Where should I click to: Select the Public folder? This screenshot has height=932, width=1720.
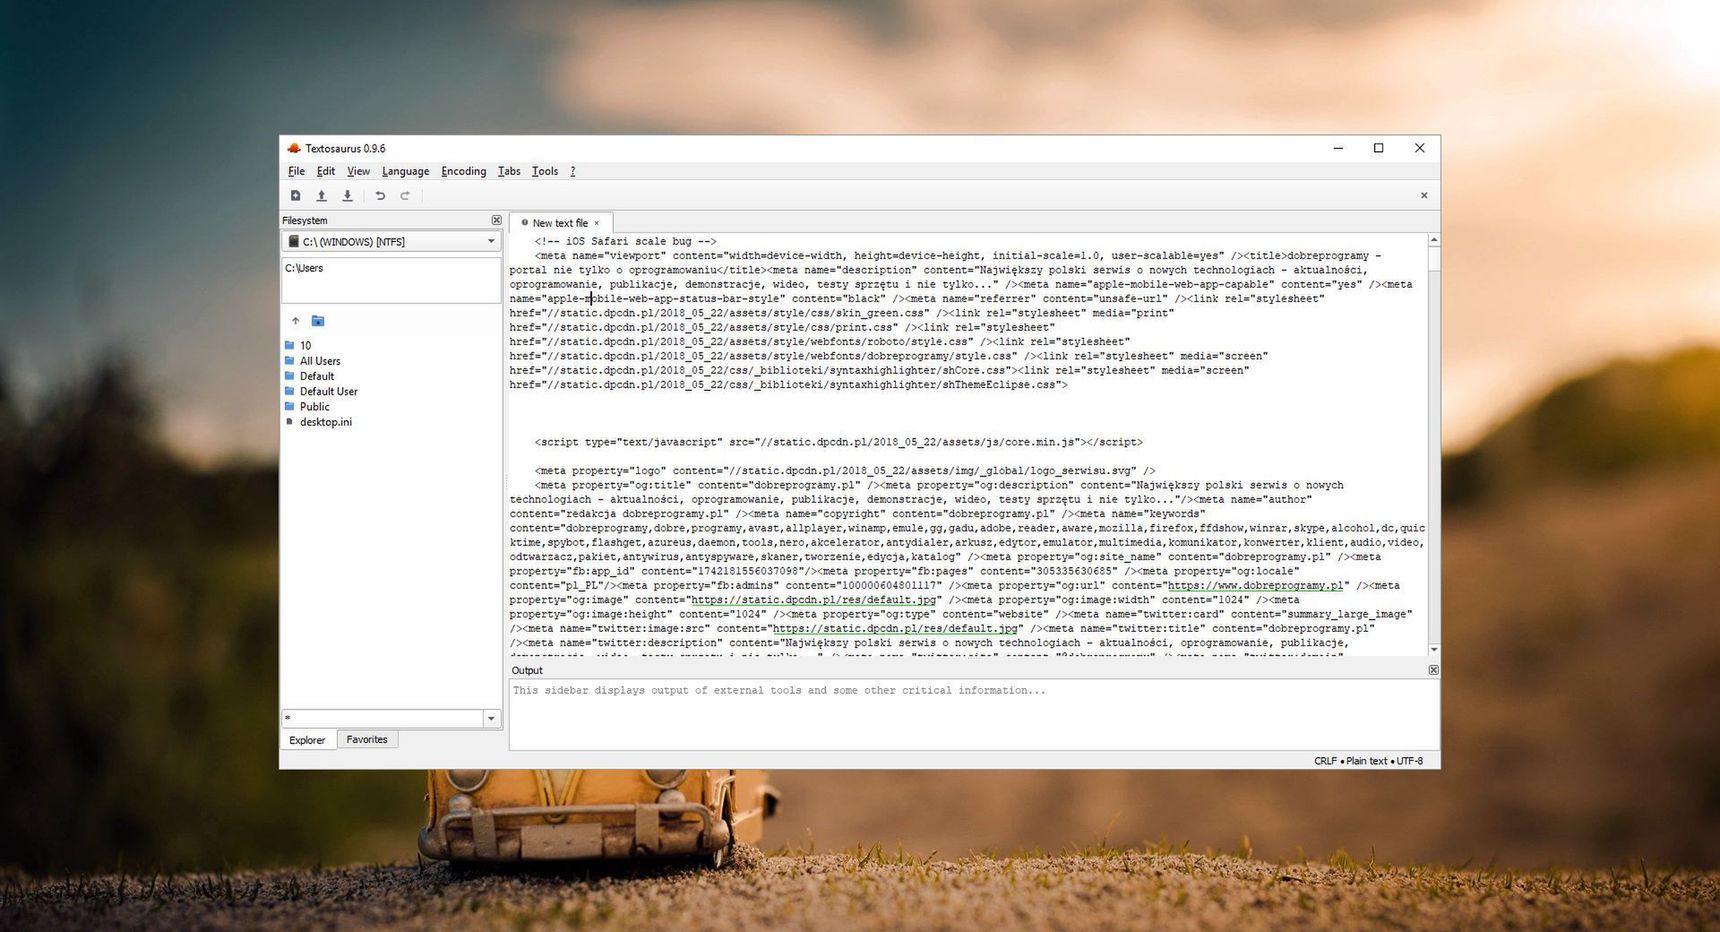[314, 407]
